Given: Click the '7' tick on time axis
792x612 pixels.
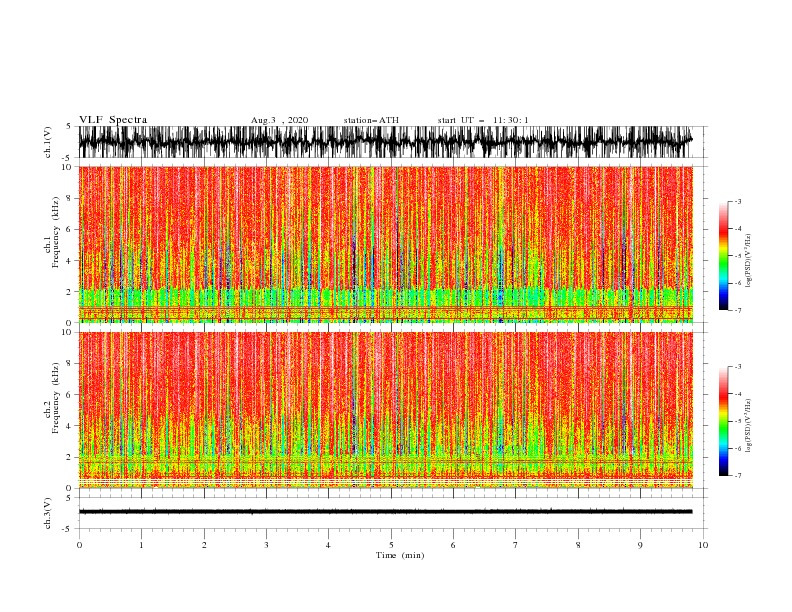Looking at the screenshot, I should coord(516,545).
